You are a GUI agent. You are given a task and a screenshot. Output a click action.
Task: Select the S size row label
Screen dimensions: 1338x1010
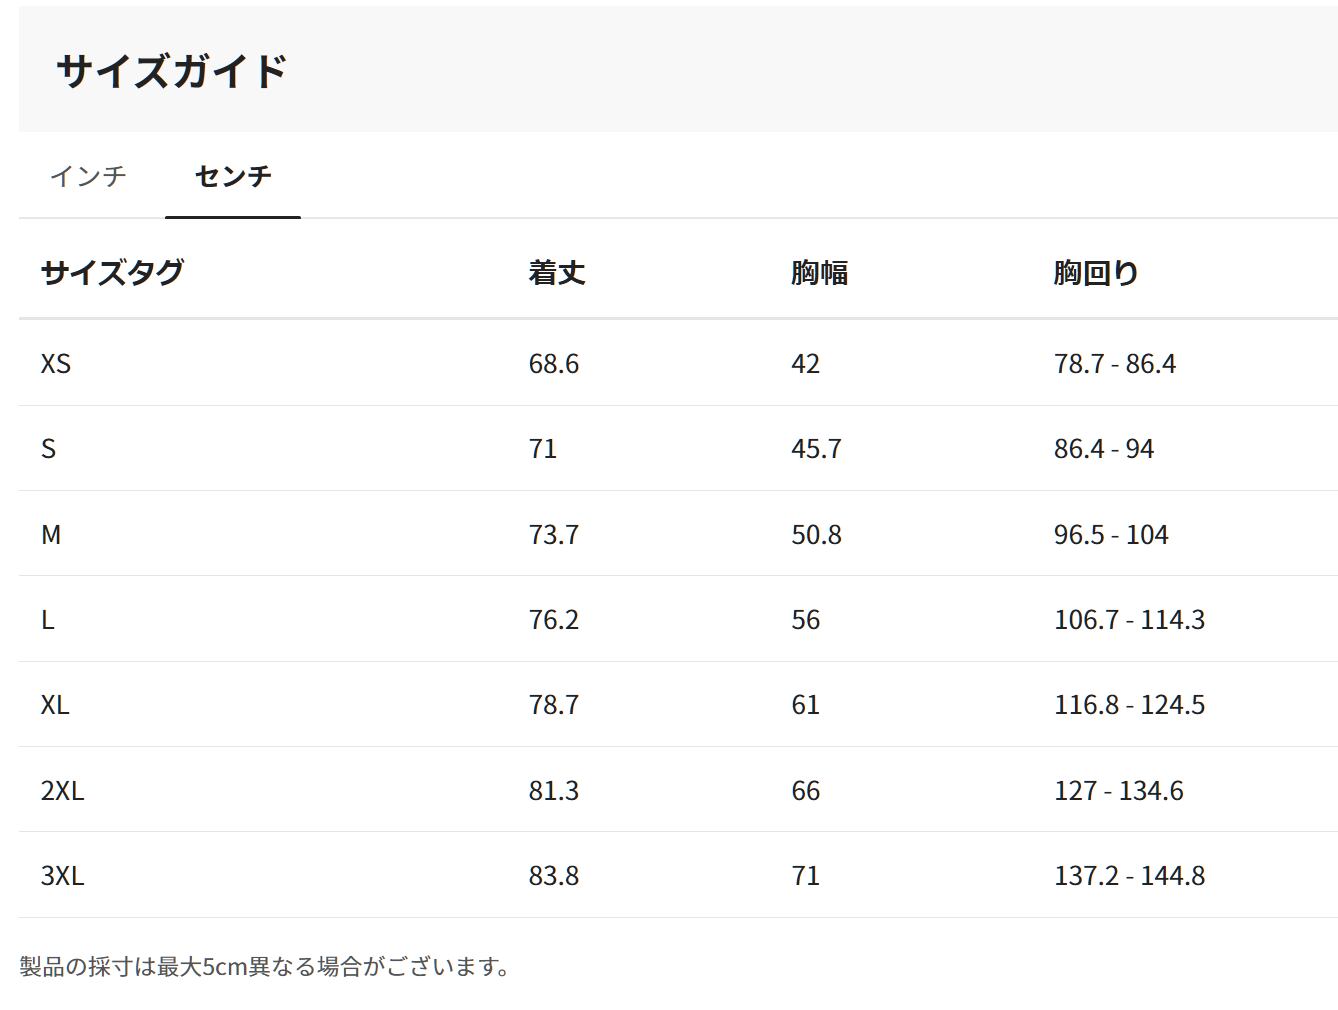coord(48,449)
